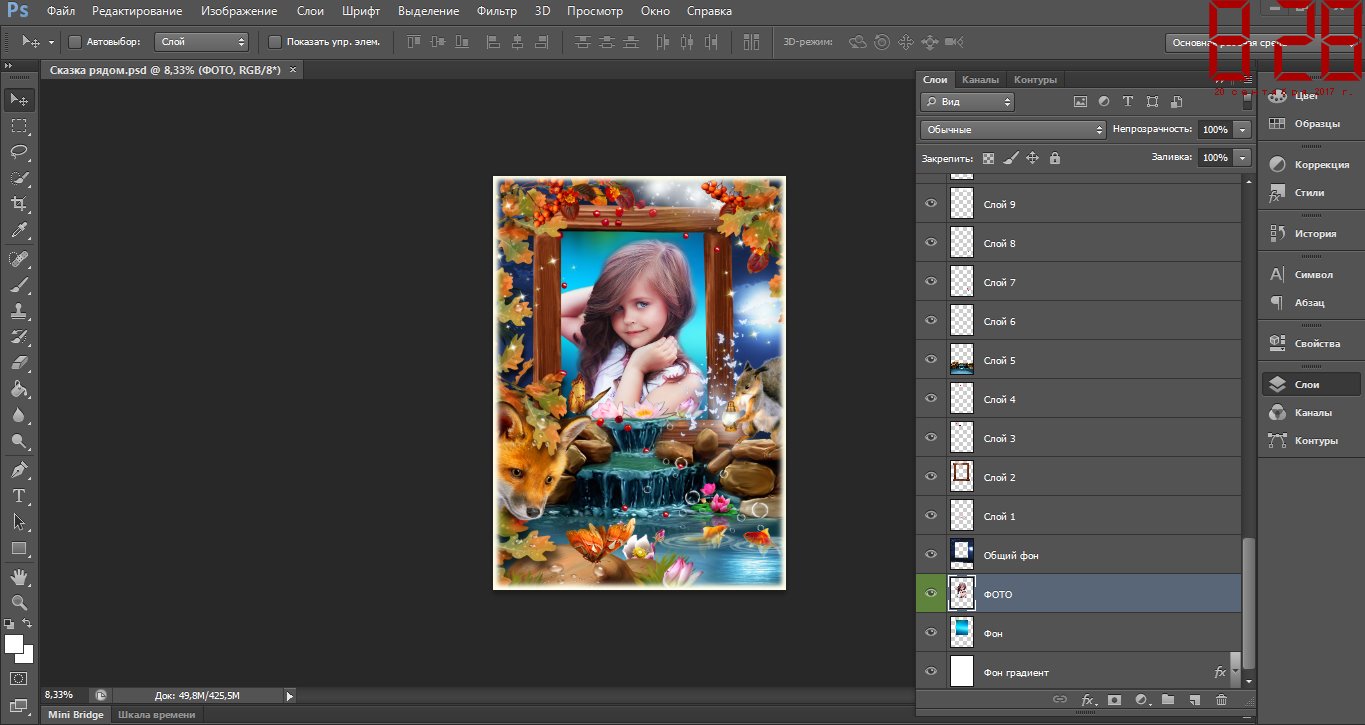Open the blend mode Обычные dropdown

pos(1013,130)
